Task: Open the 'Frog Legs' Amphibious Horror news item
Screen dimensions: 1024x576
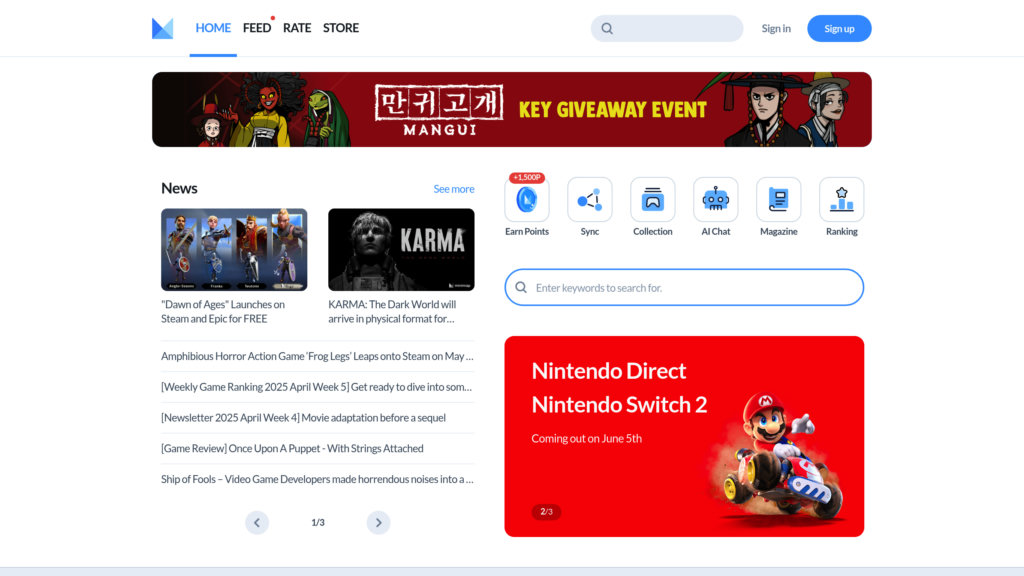Action: pos(317,356)
